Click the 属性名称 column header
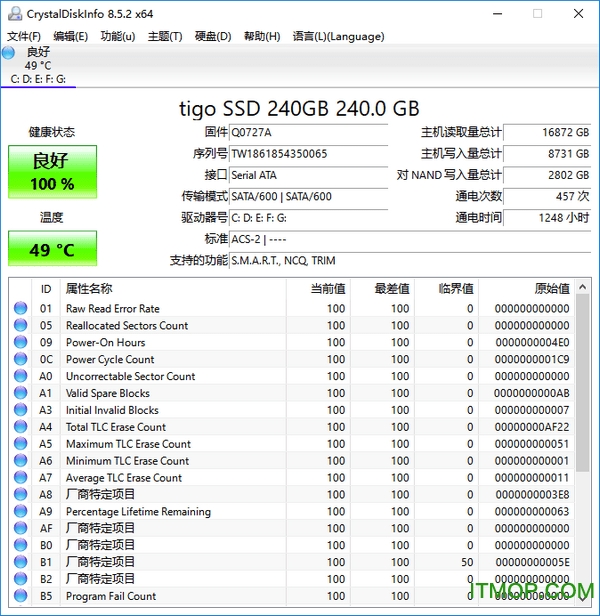 (173, 289)
